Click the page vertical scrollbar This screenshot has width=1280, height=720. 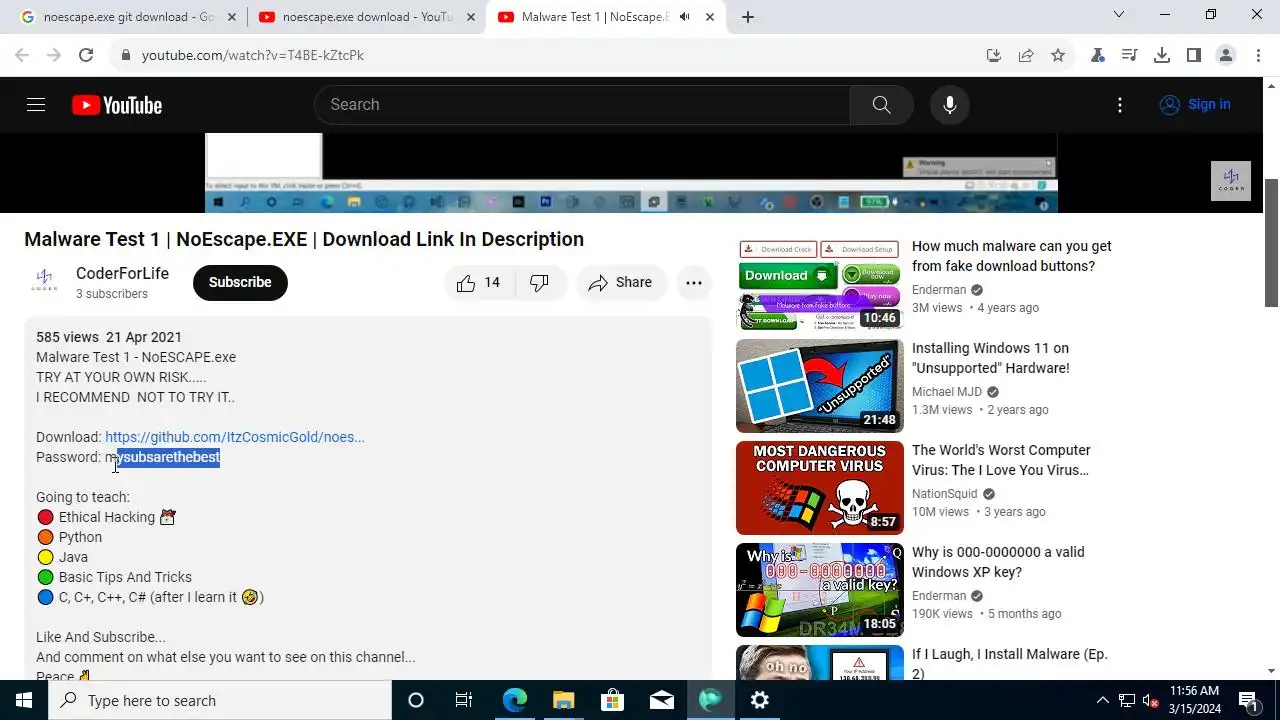[1271, 243]
